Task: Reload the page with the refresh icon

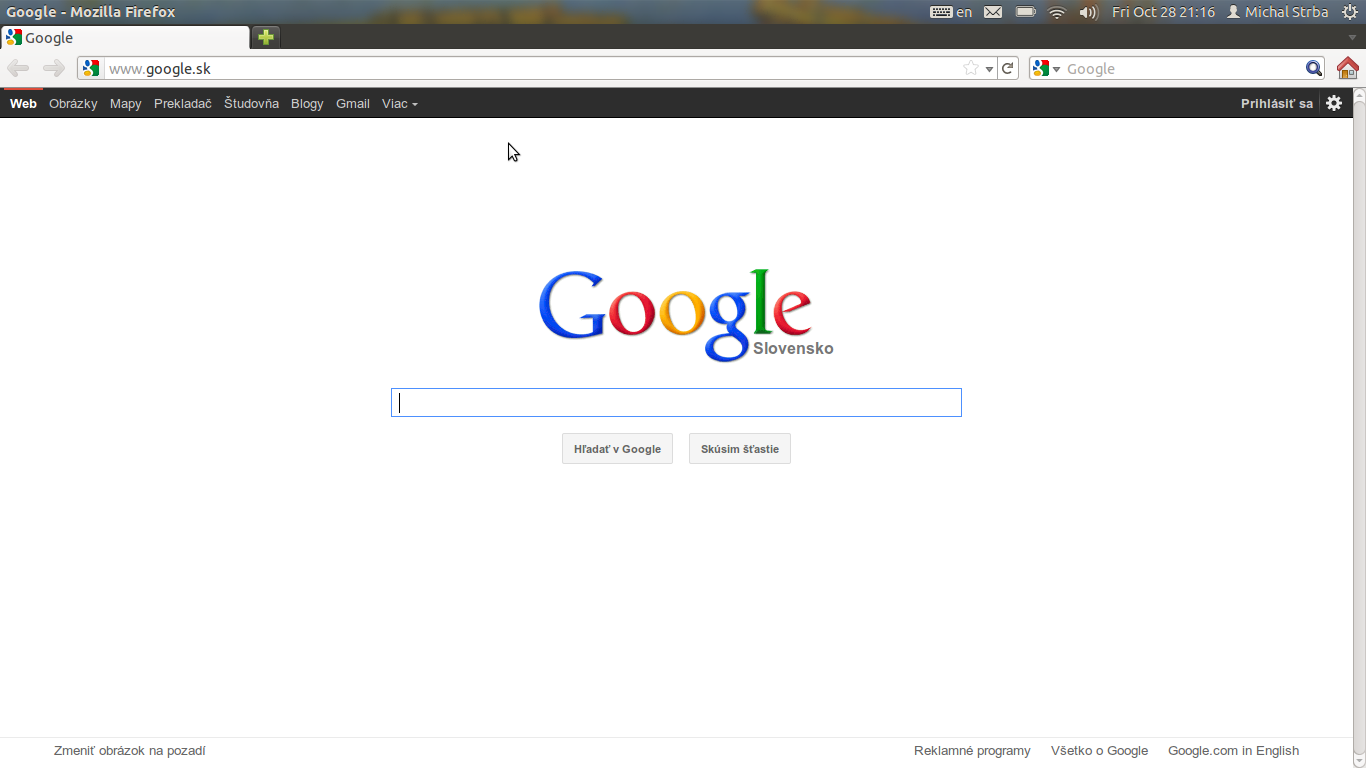Action: pos(1008,69)
